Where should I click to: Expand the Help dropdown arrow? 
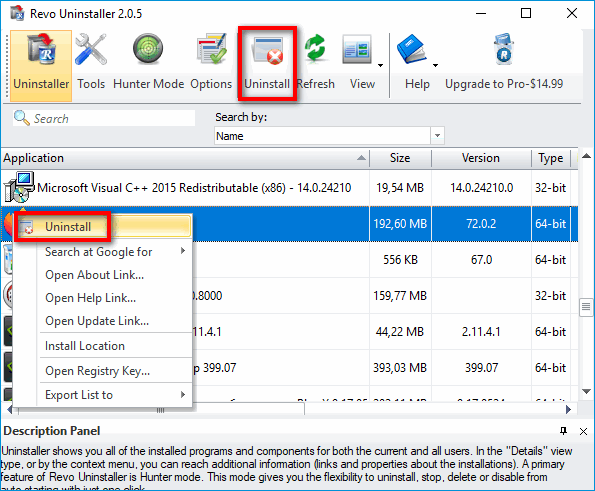point(435,65)
